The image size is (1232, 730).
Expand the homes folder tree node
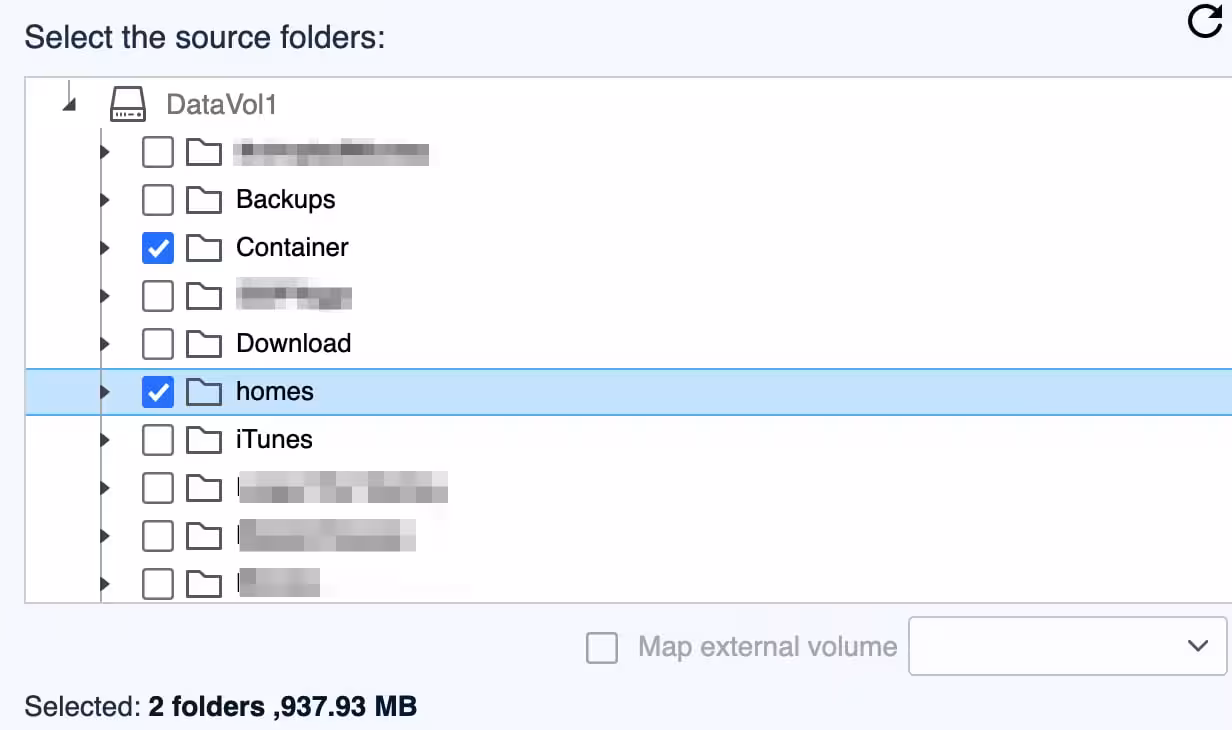[105, 392]
